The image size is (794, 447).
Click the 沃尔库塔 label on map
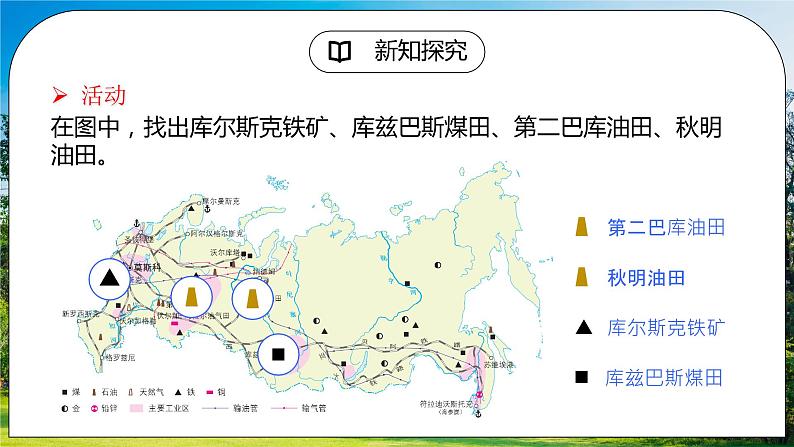(x=224, y=252)
